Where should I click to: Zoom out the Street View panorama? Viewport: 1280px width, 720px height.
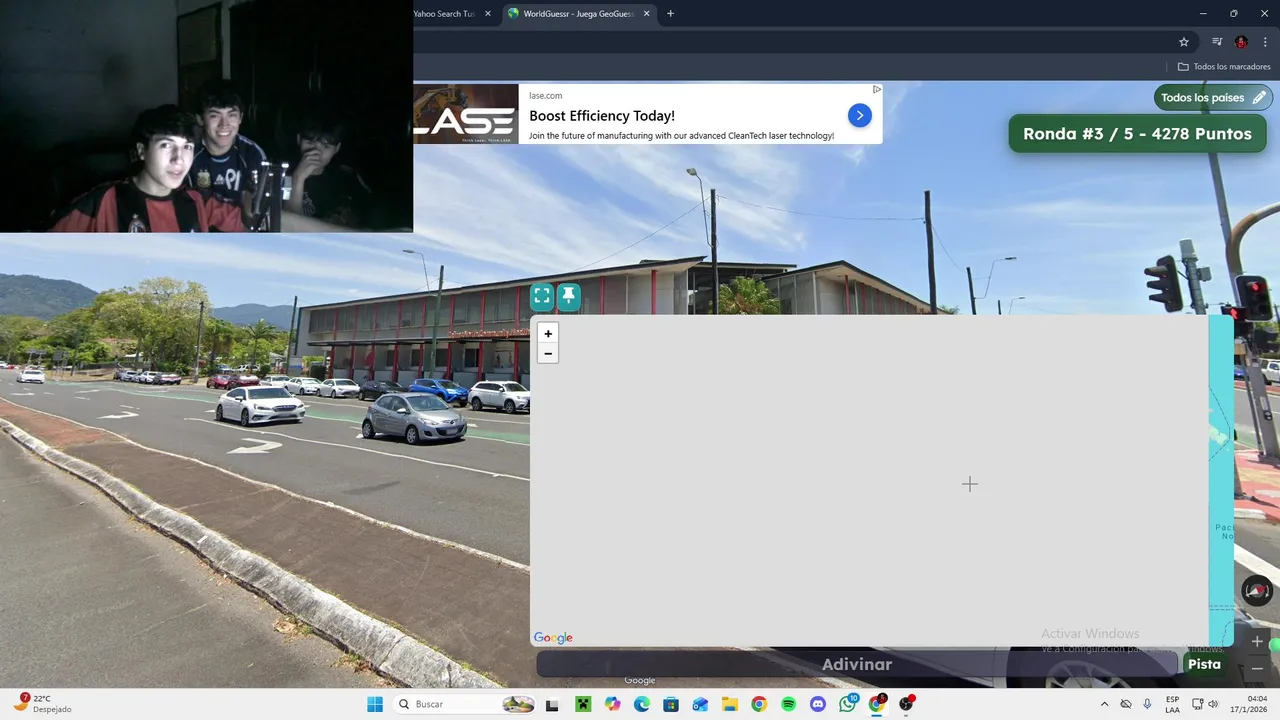[1257, 668]
